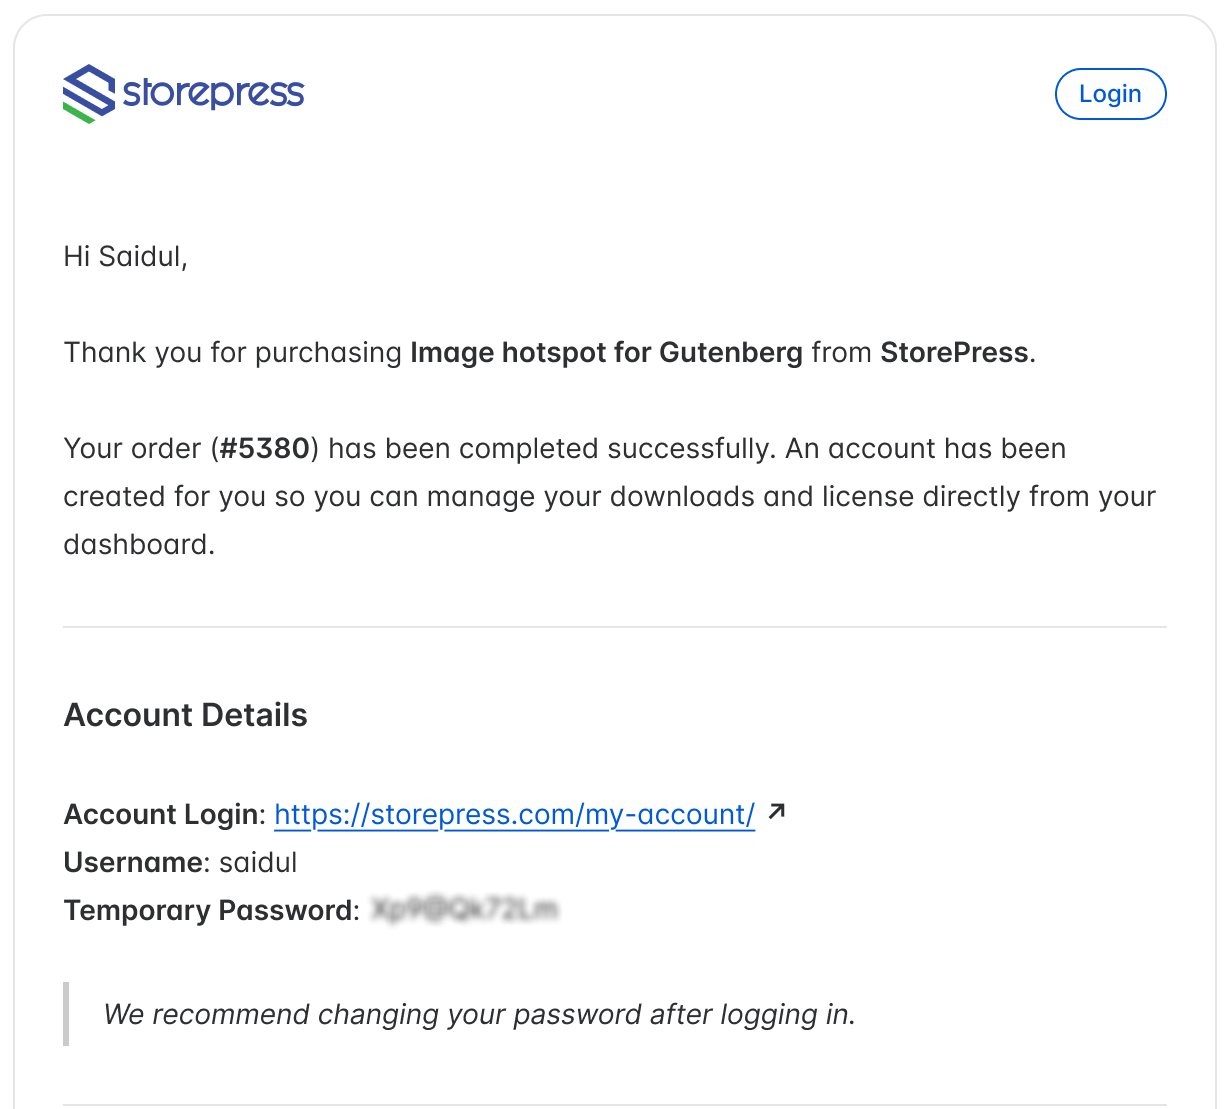The height and width of the screenshot is (1109, 1230).
Task: Select the bold product name Image hotspot for Gutenberg
Action: tap(606, 352)
